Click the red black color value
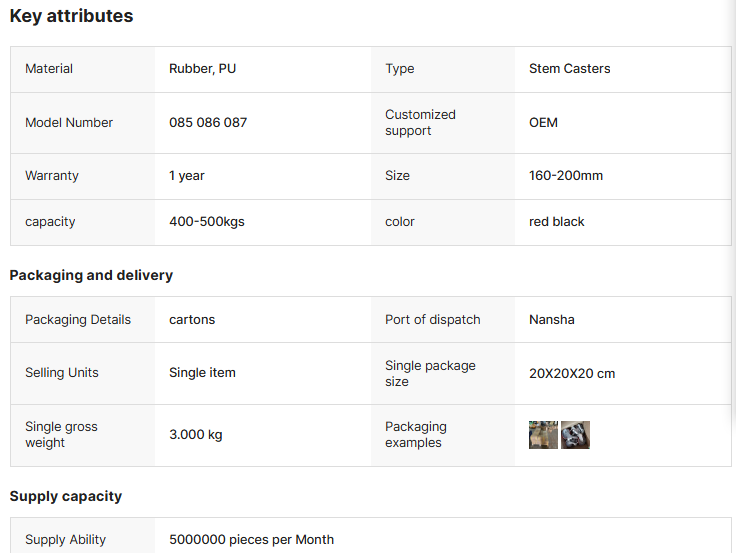 (x=557, y=222)
